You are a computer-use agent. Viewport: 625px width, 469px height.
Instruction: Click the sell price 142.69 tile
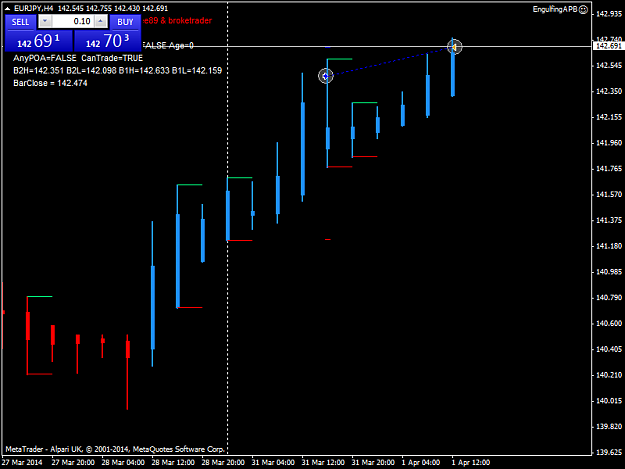tap(39, 41)
